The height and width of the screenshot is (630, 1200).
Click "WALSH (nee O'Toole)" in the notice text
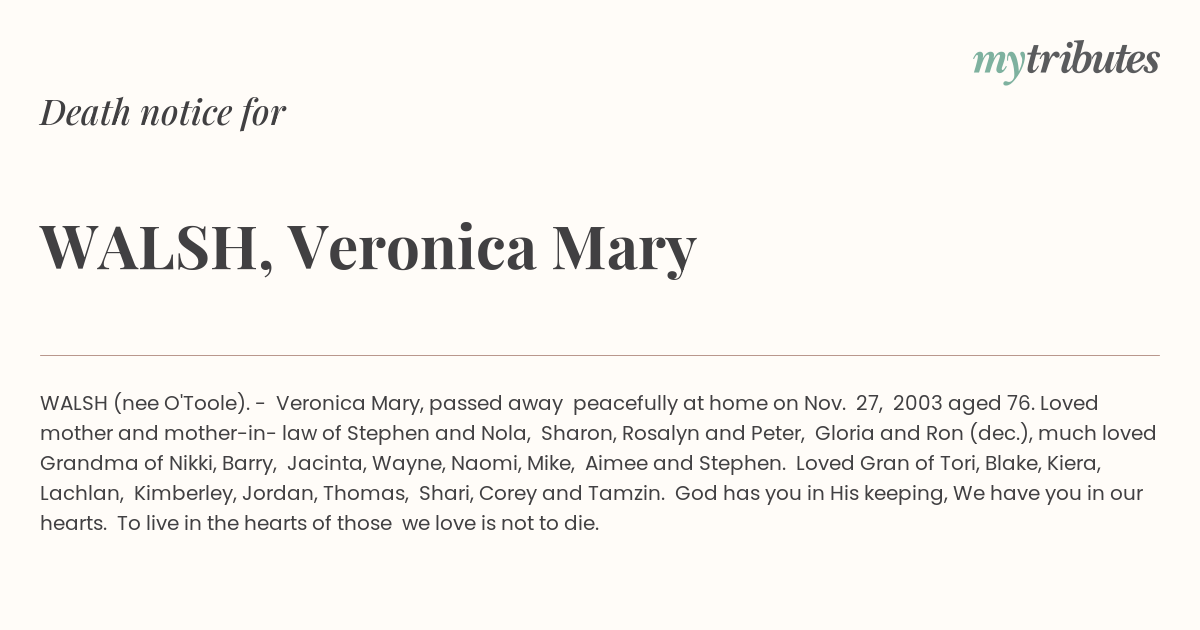(x=144, y=404)
